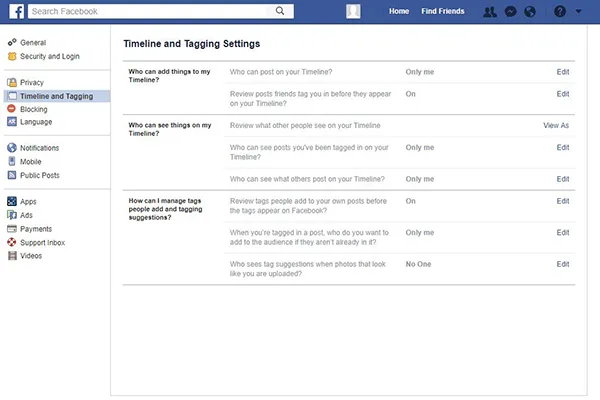
Task: Click the red Blocking icon
Action: tap(12, 109)
